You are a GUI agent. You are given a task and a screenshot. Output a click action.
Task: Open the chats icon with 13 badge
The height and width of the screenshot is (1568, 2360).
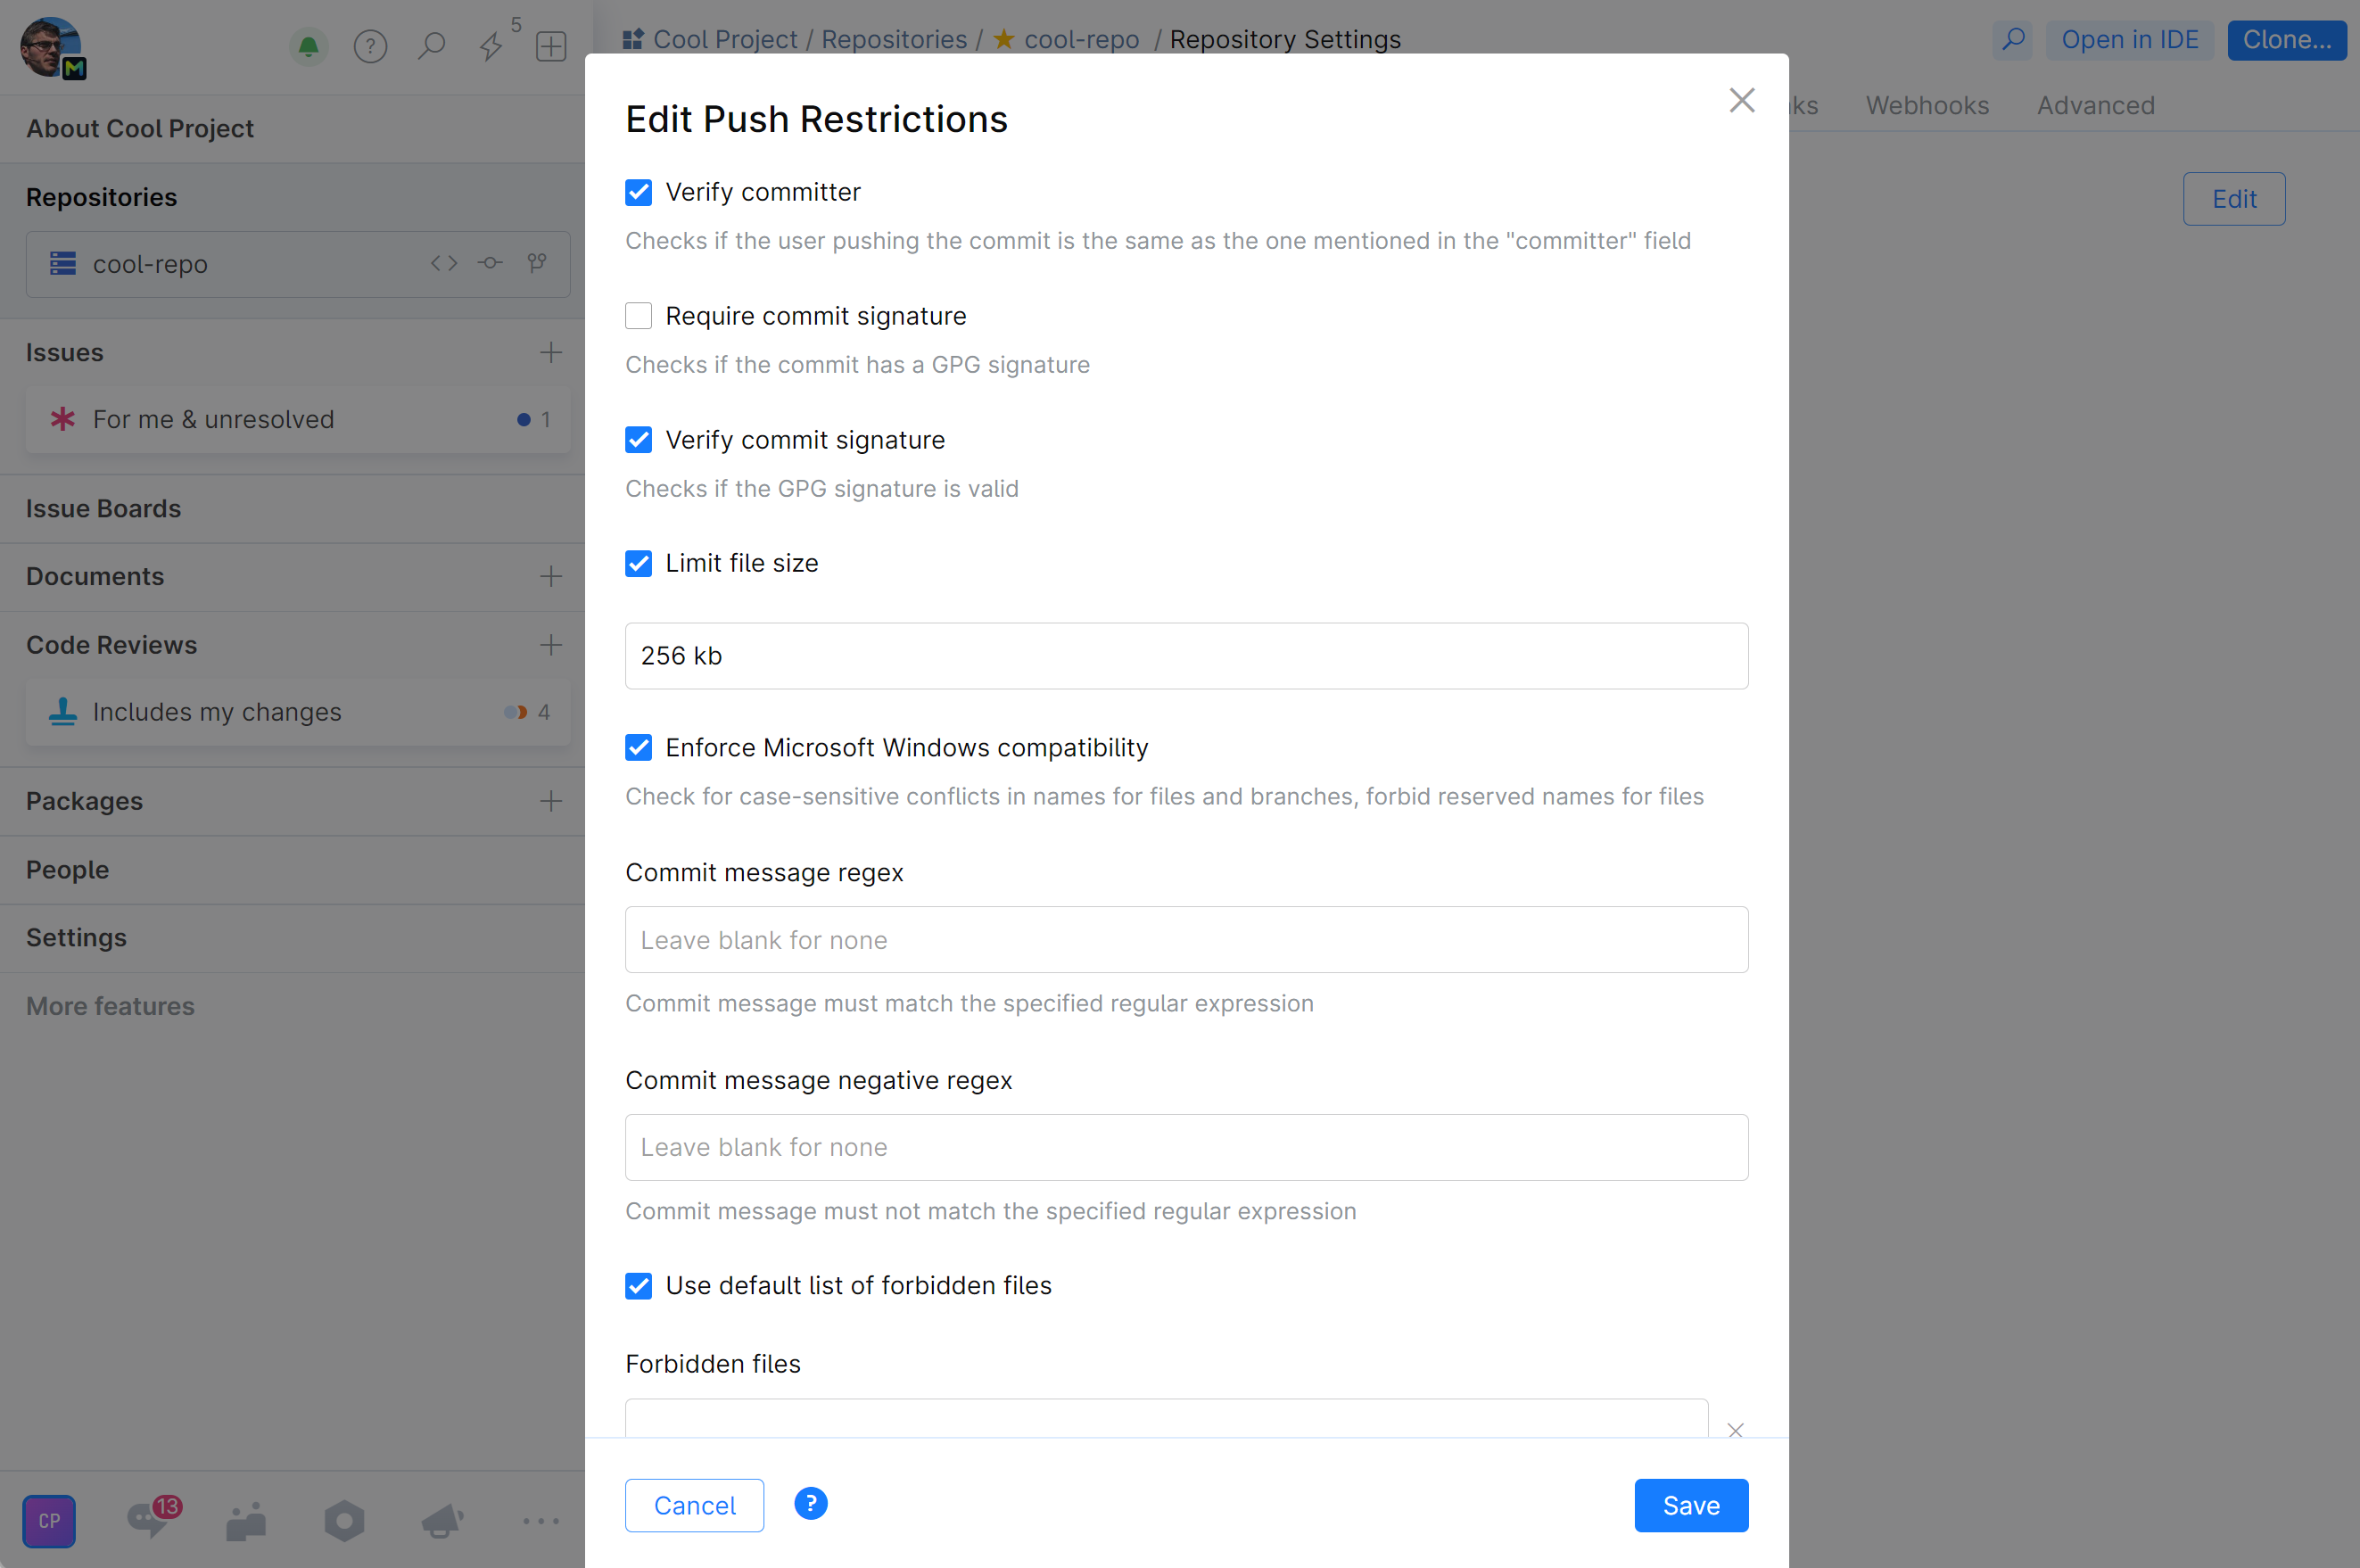click(x=150, y=1520)
